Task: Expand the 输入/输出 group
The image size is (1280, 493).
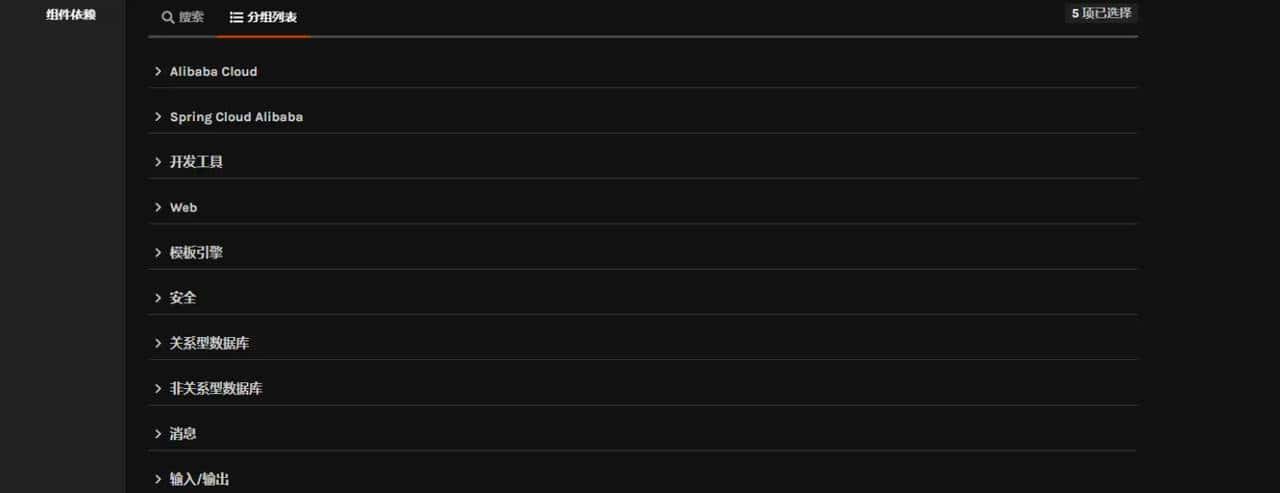Action: [199, 479]
